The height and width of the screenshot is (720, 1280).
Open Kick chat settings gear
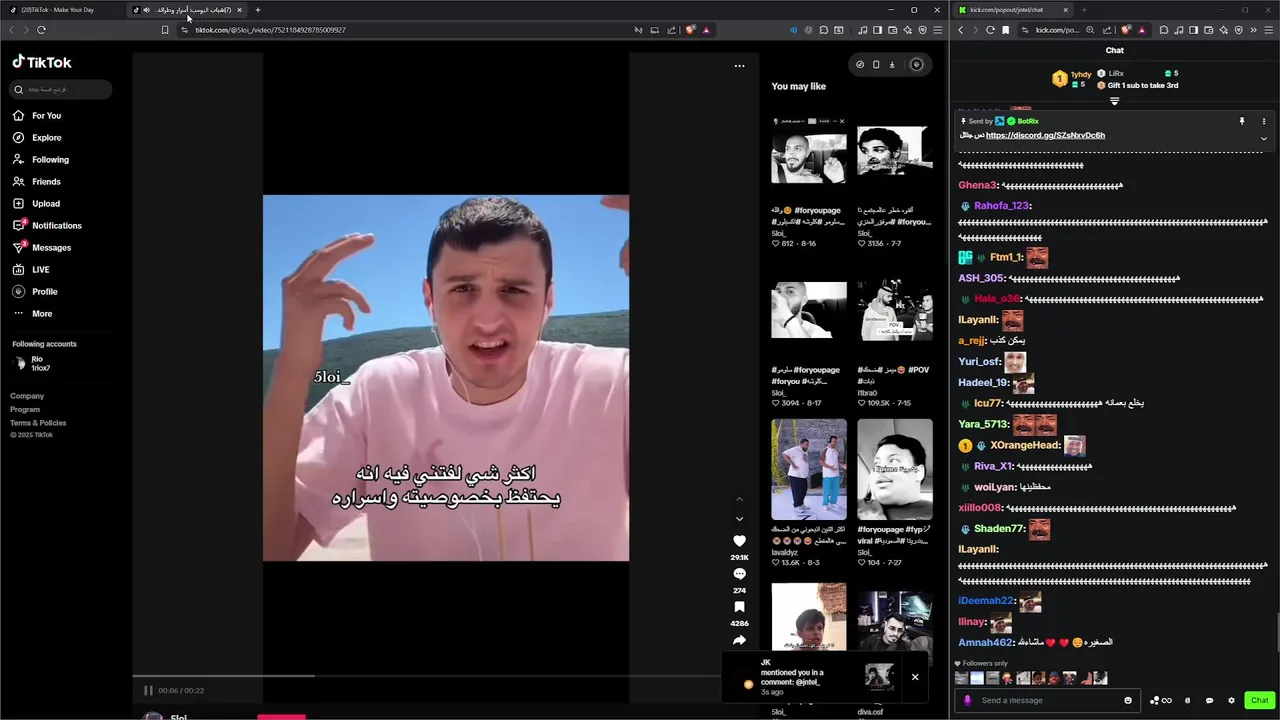[1231, 700]
